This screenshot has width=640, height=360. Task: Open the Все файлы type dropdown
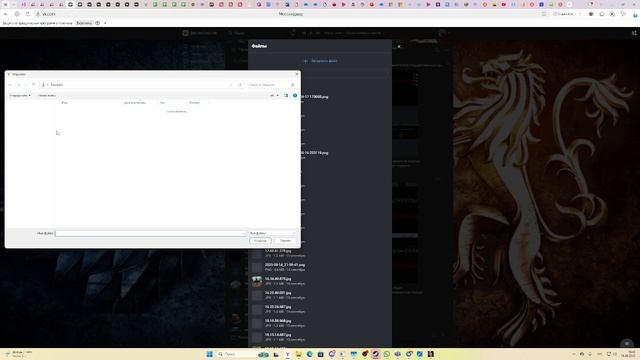tap(272, 233)
